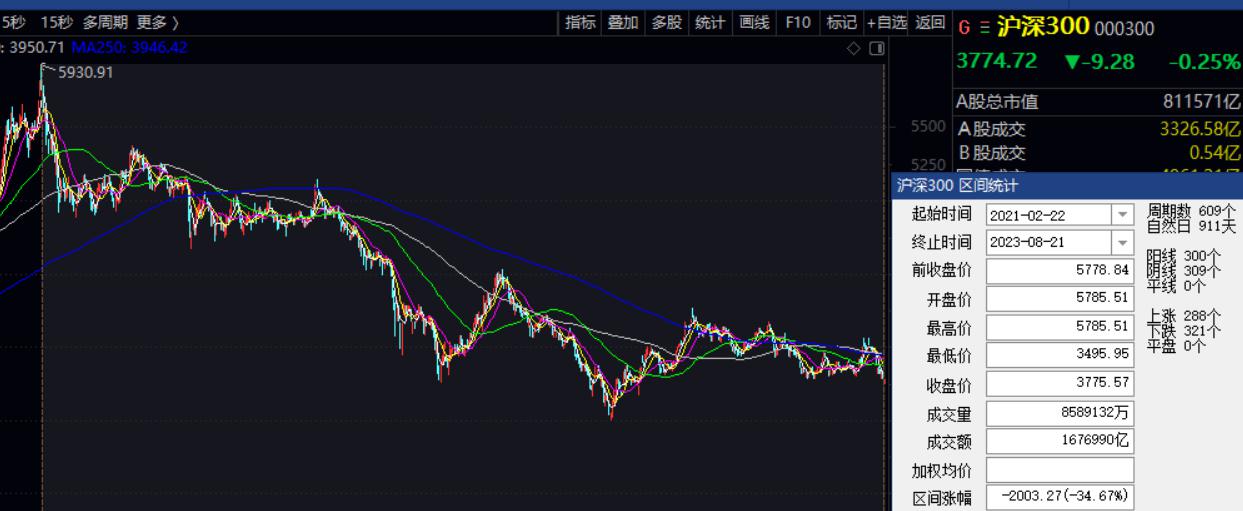Click the 收盘价 value field
The height and width of the screenshot is (511, 1243).
(x=1060, y=384)
